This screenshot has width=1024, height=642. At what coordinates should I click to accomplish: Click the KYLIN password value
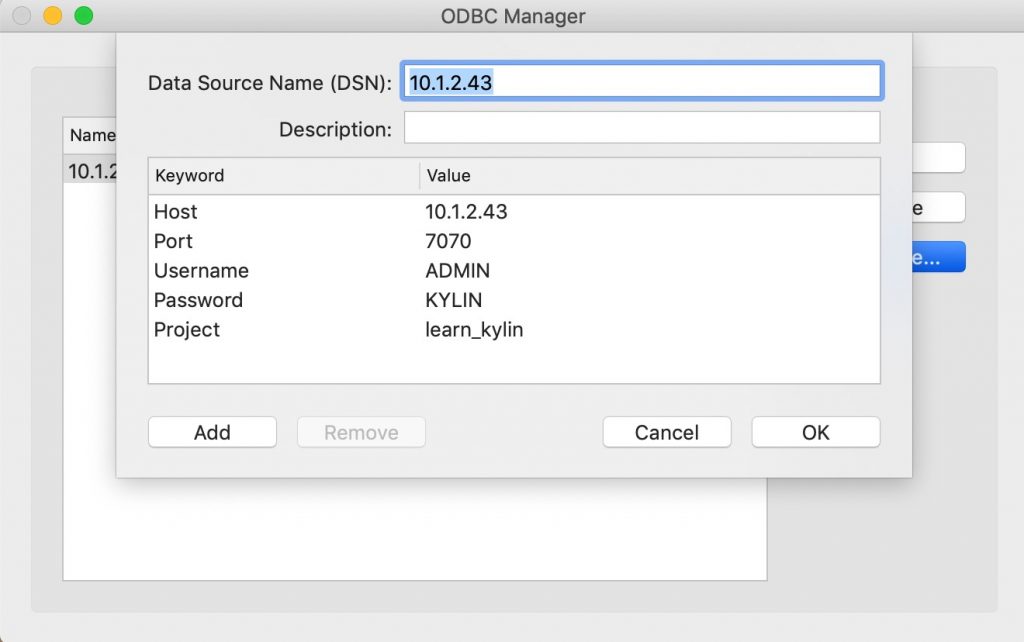454,300
